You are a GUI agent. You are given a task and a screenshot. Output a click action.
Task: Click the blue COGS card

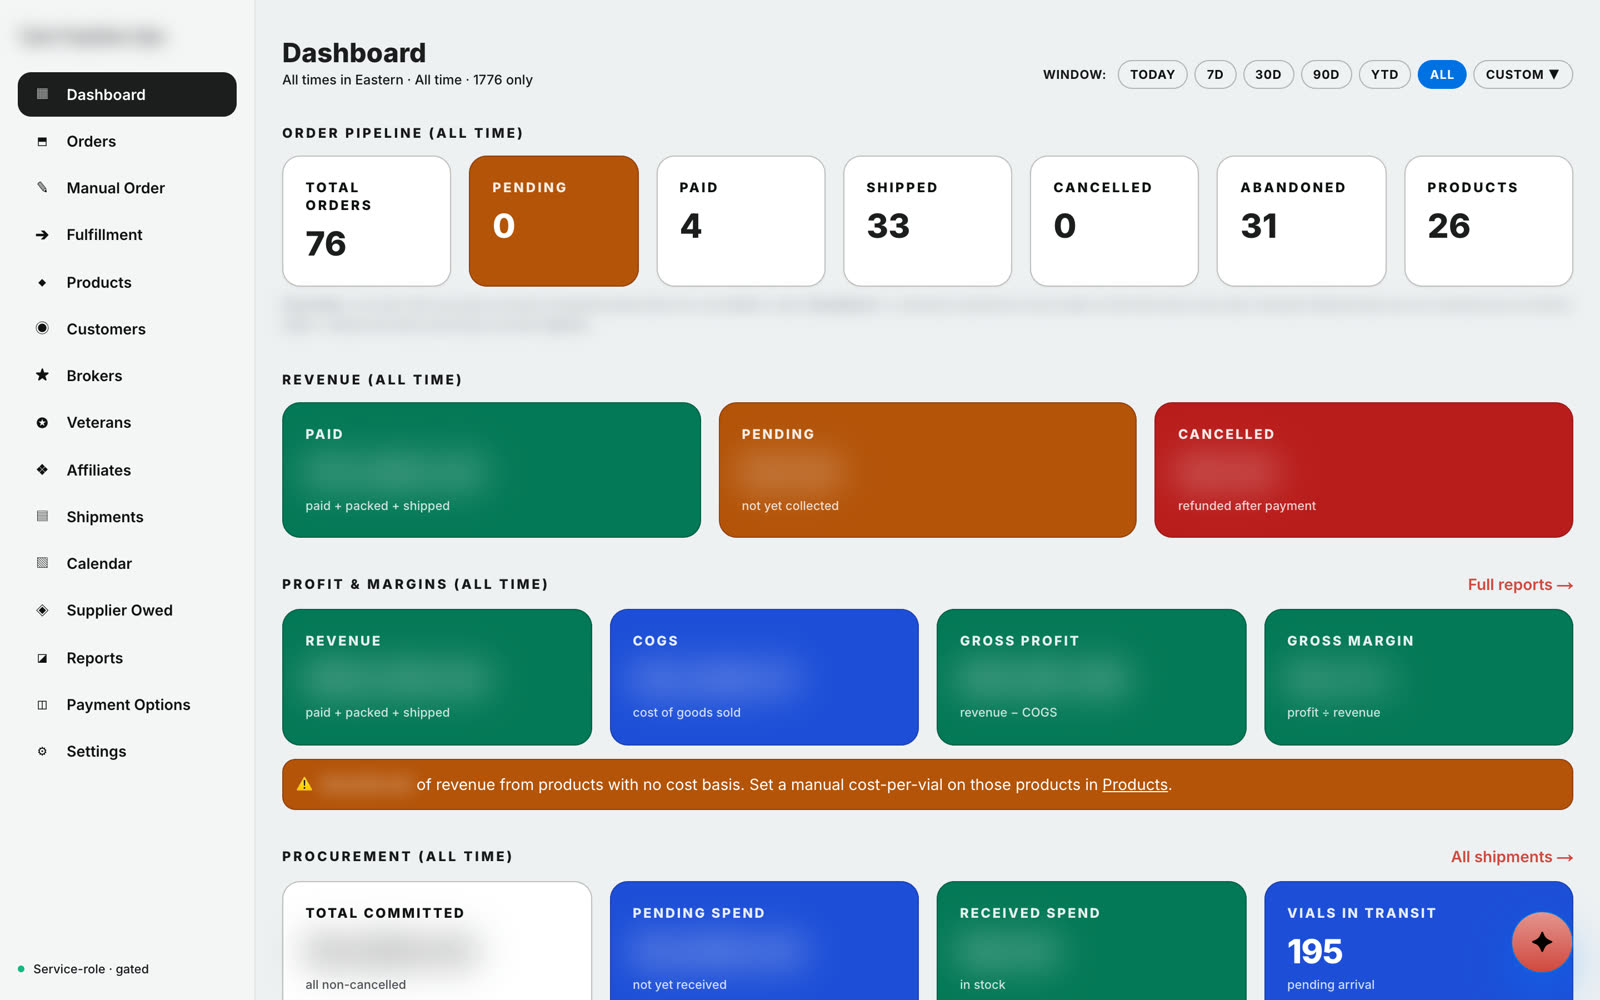click(x=764, y=677)
